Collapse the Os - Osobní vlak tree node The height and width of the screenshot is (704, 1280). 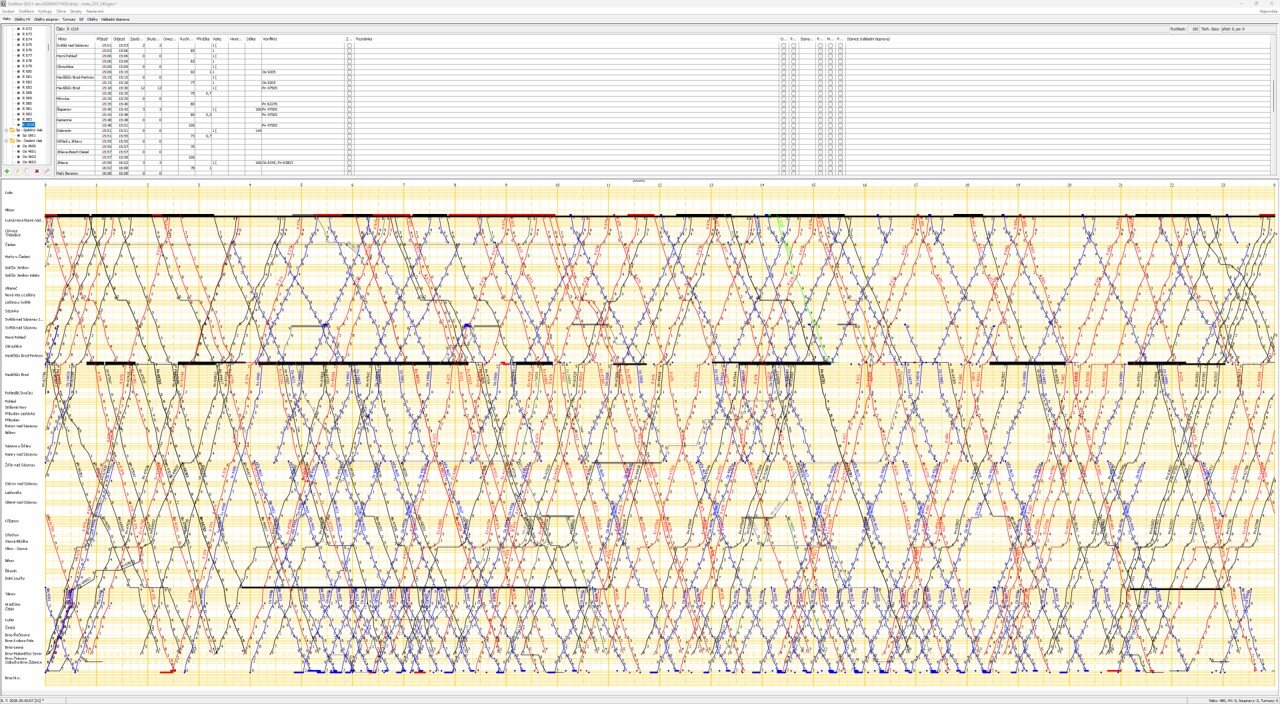(x=6, y=141)
